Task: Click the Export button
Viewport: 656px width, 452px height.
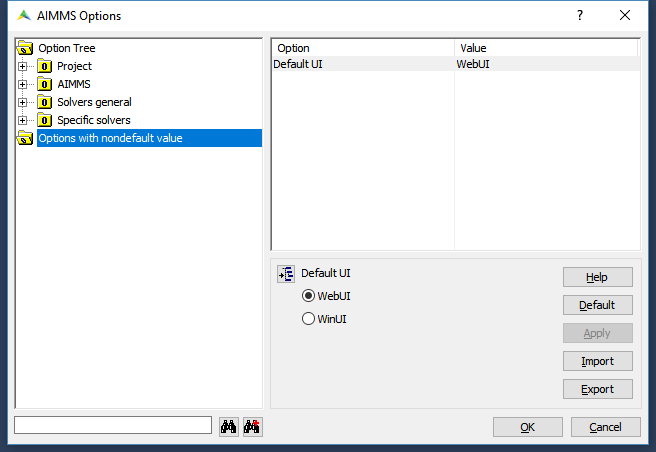Action: tap(597, 389)
